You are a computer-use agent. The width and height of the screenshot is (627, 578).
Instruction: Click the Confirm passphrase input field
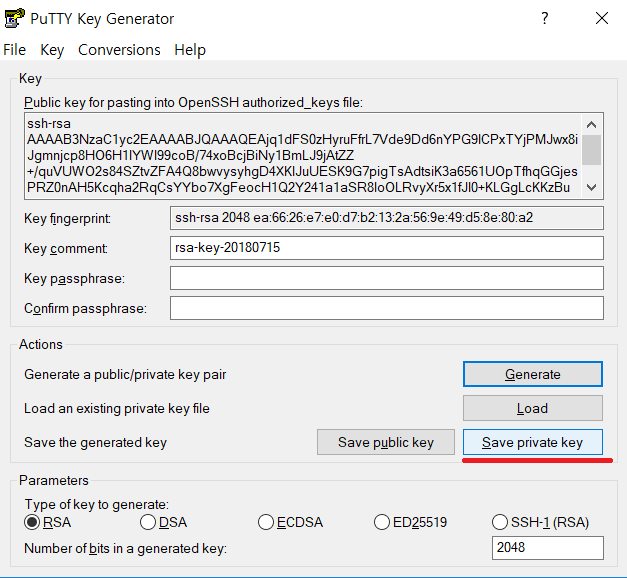tap(387, 308)
